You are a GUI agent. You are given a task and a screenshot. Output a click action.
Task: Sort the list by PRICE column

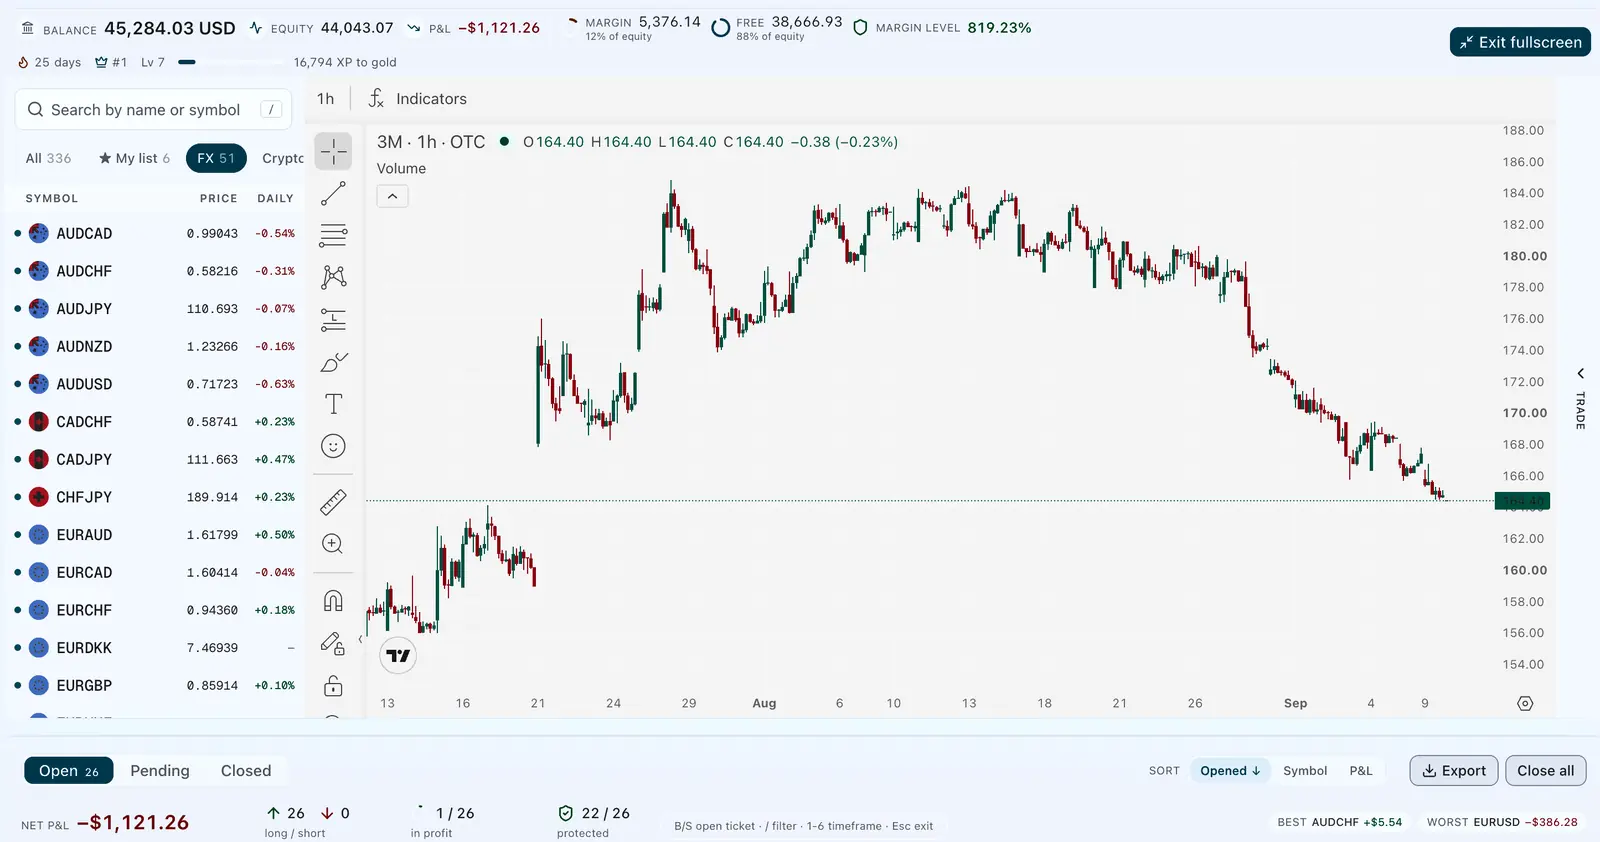218,198
